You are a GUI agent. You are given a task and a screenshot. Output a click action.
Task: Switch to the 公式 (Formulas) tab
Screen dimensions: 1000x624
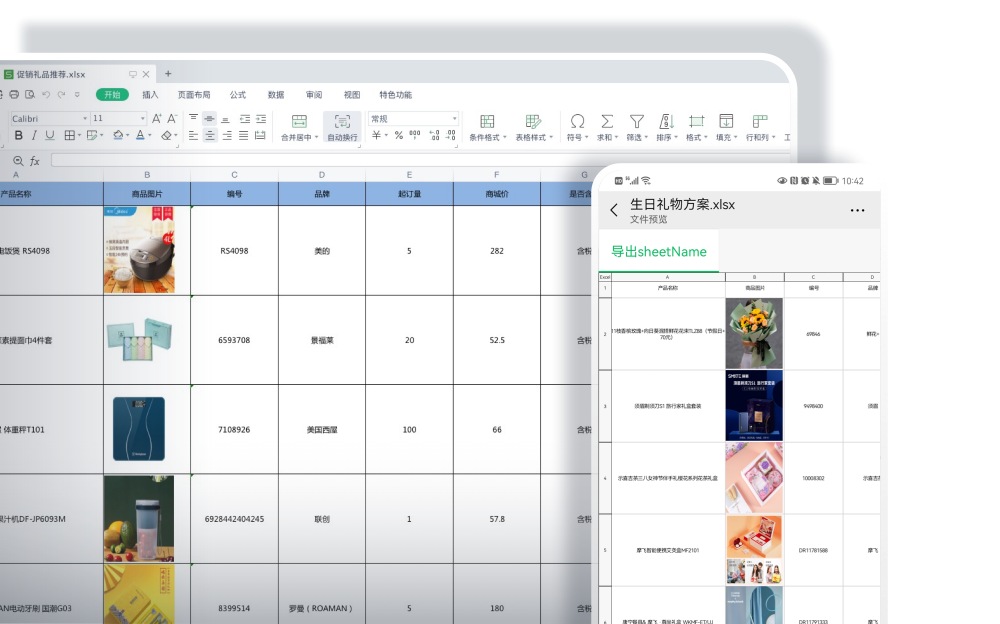coord(238,94)
